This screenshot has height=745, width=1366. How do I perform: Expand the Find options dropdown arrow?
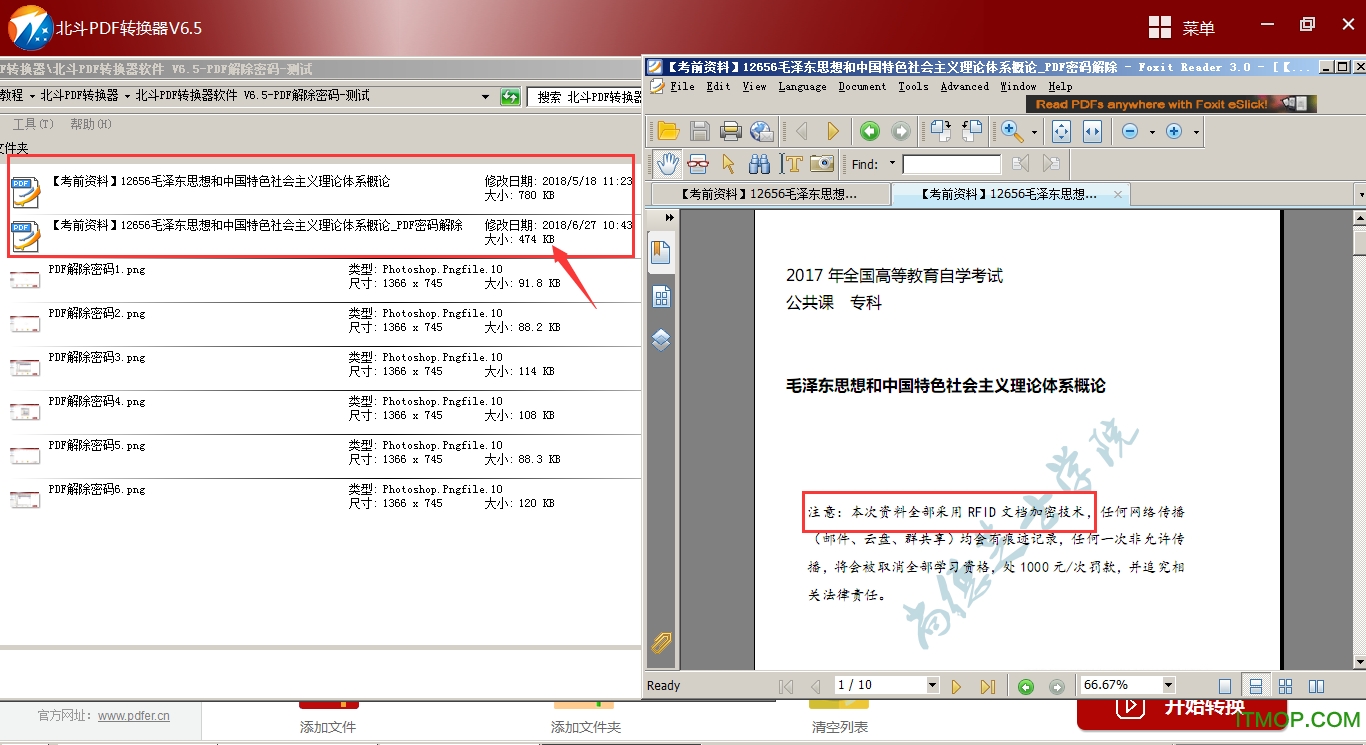point(893,164)
